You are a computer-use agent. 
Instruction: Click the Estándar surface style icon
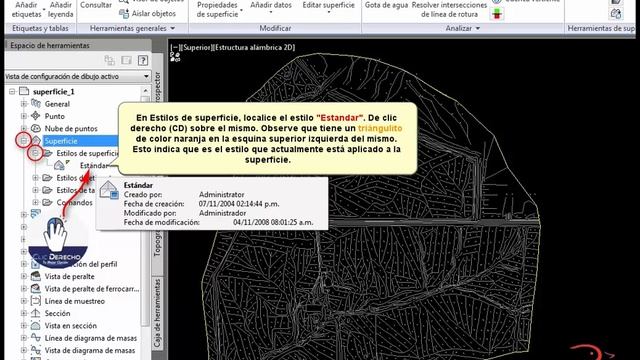pyautogui.click(x=60, y=165)
